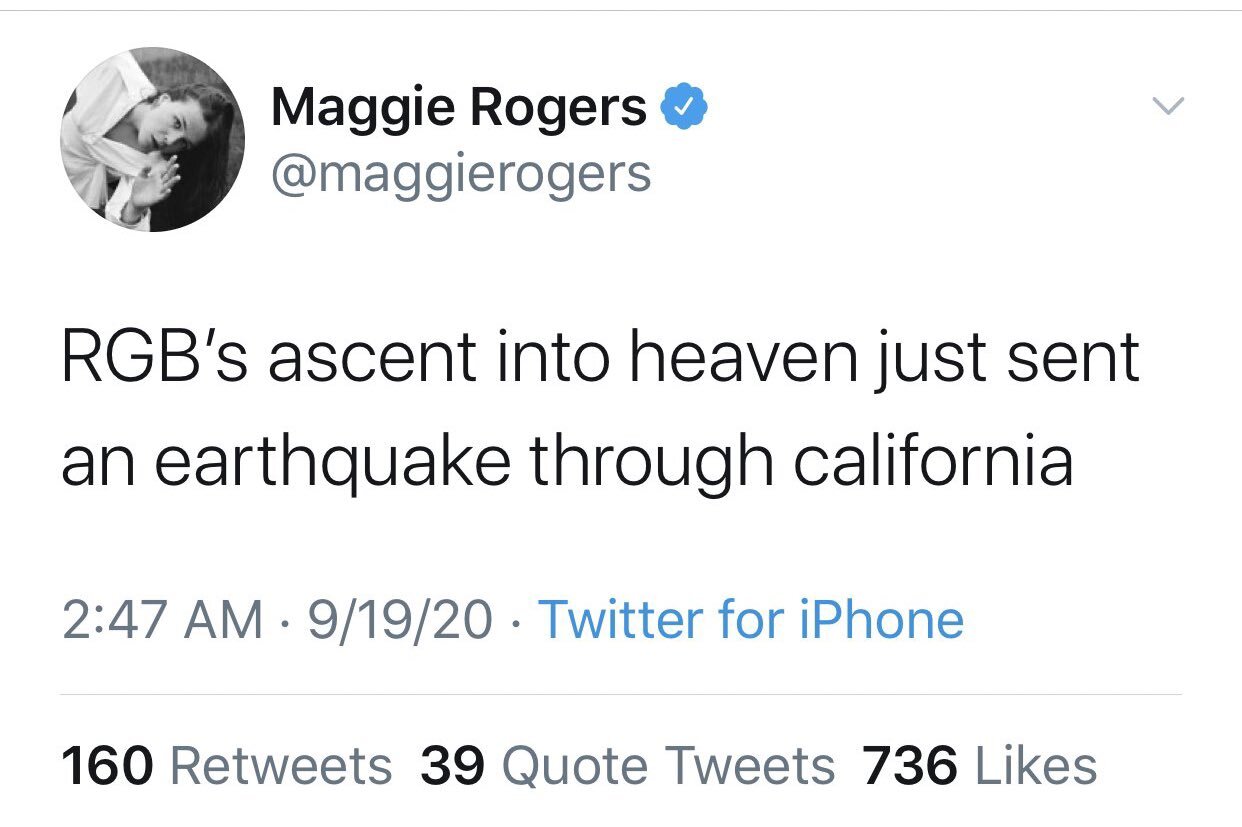Image resolution: width=1242 pixels, height=827 pixels.
Task: View the 39 Quote Tweets list
Action: pos(628,766)
